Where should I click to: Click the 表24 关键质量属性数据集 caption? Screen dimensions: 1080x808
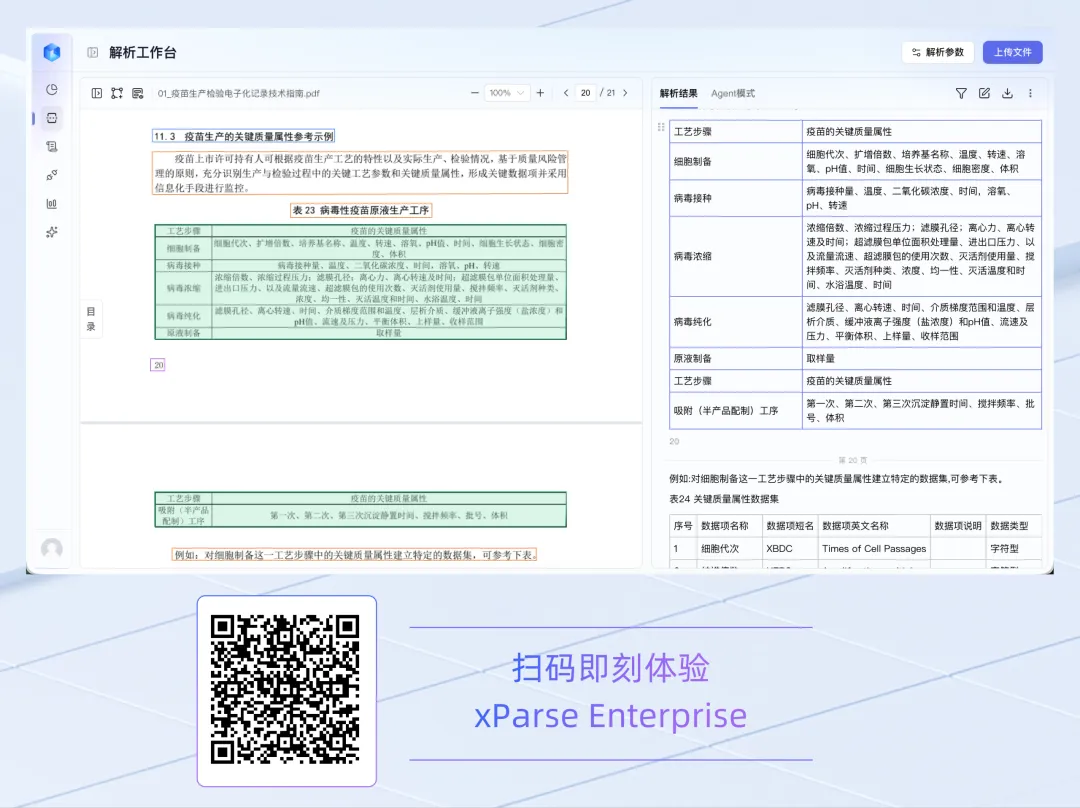[x=724, y=499]
